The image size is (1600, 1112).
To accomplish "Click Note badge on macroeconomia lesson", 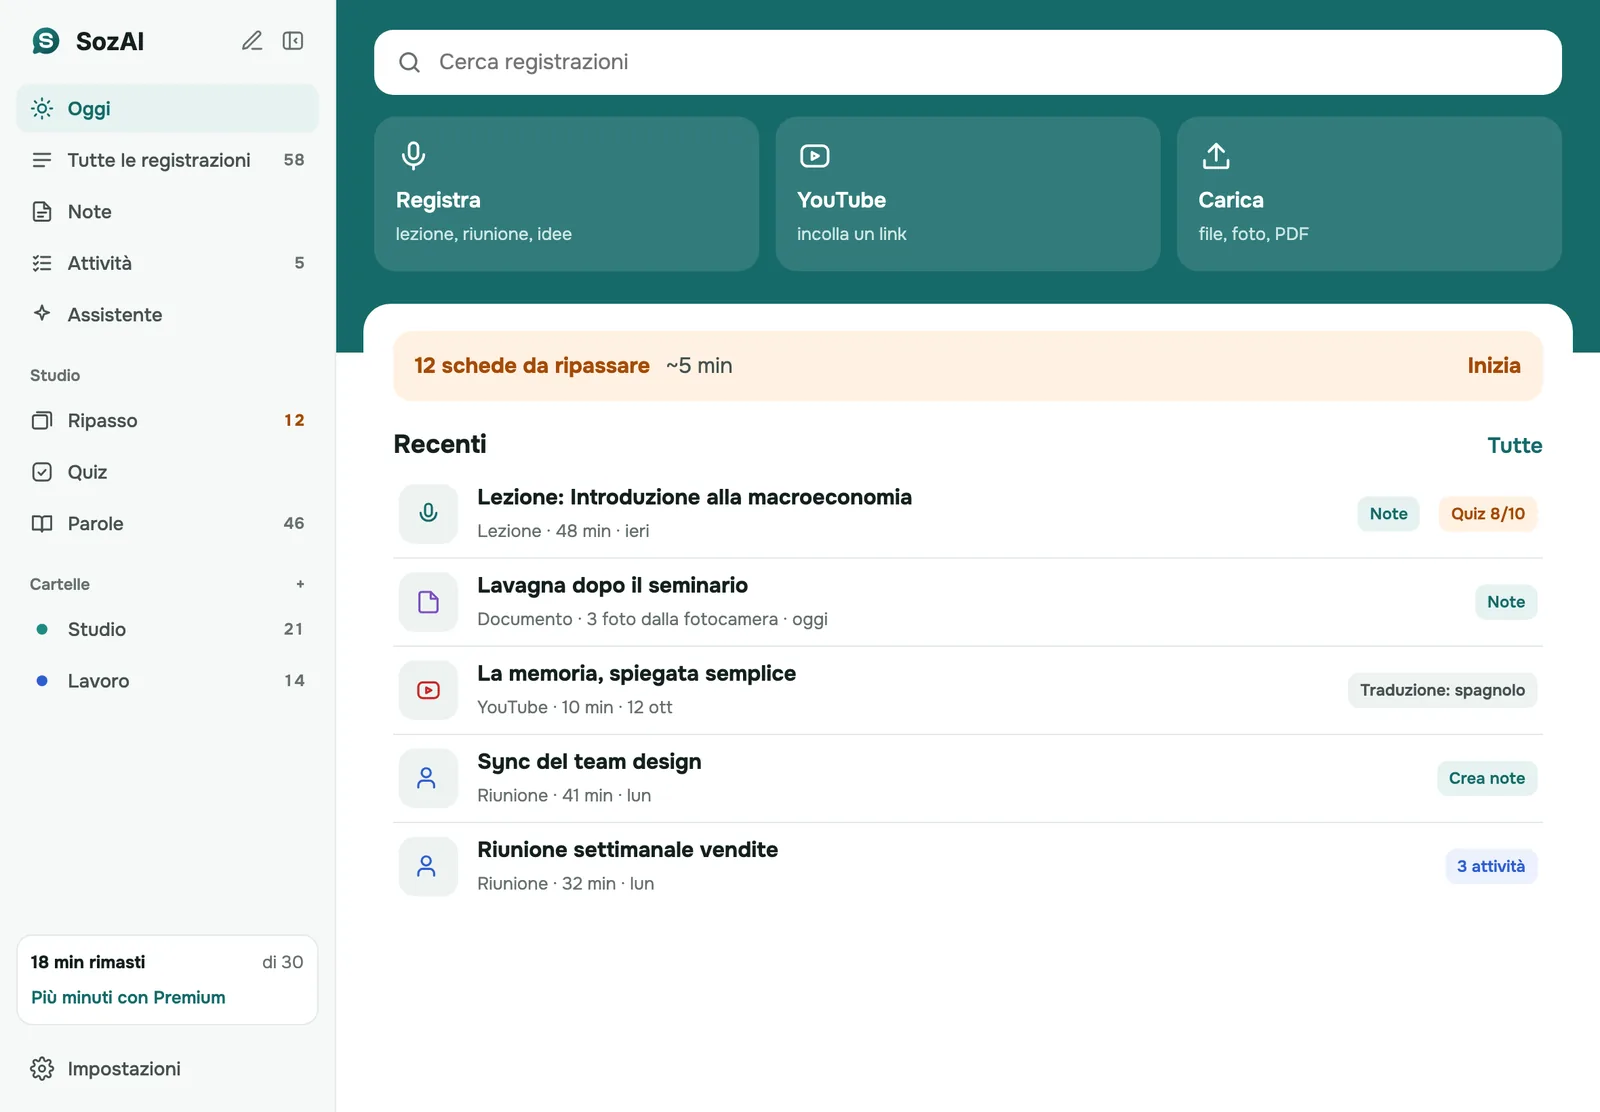I will coord(1388,514).
